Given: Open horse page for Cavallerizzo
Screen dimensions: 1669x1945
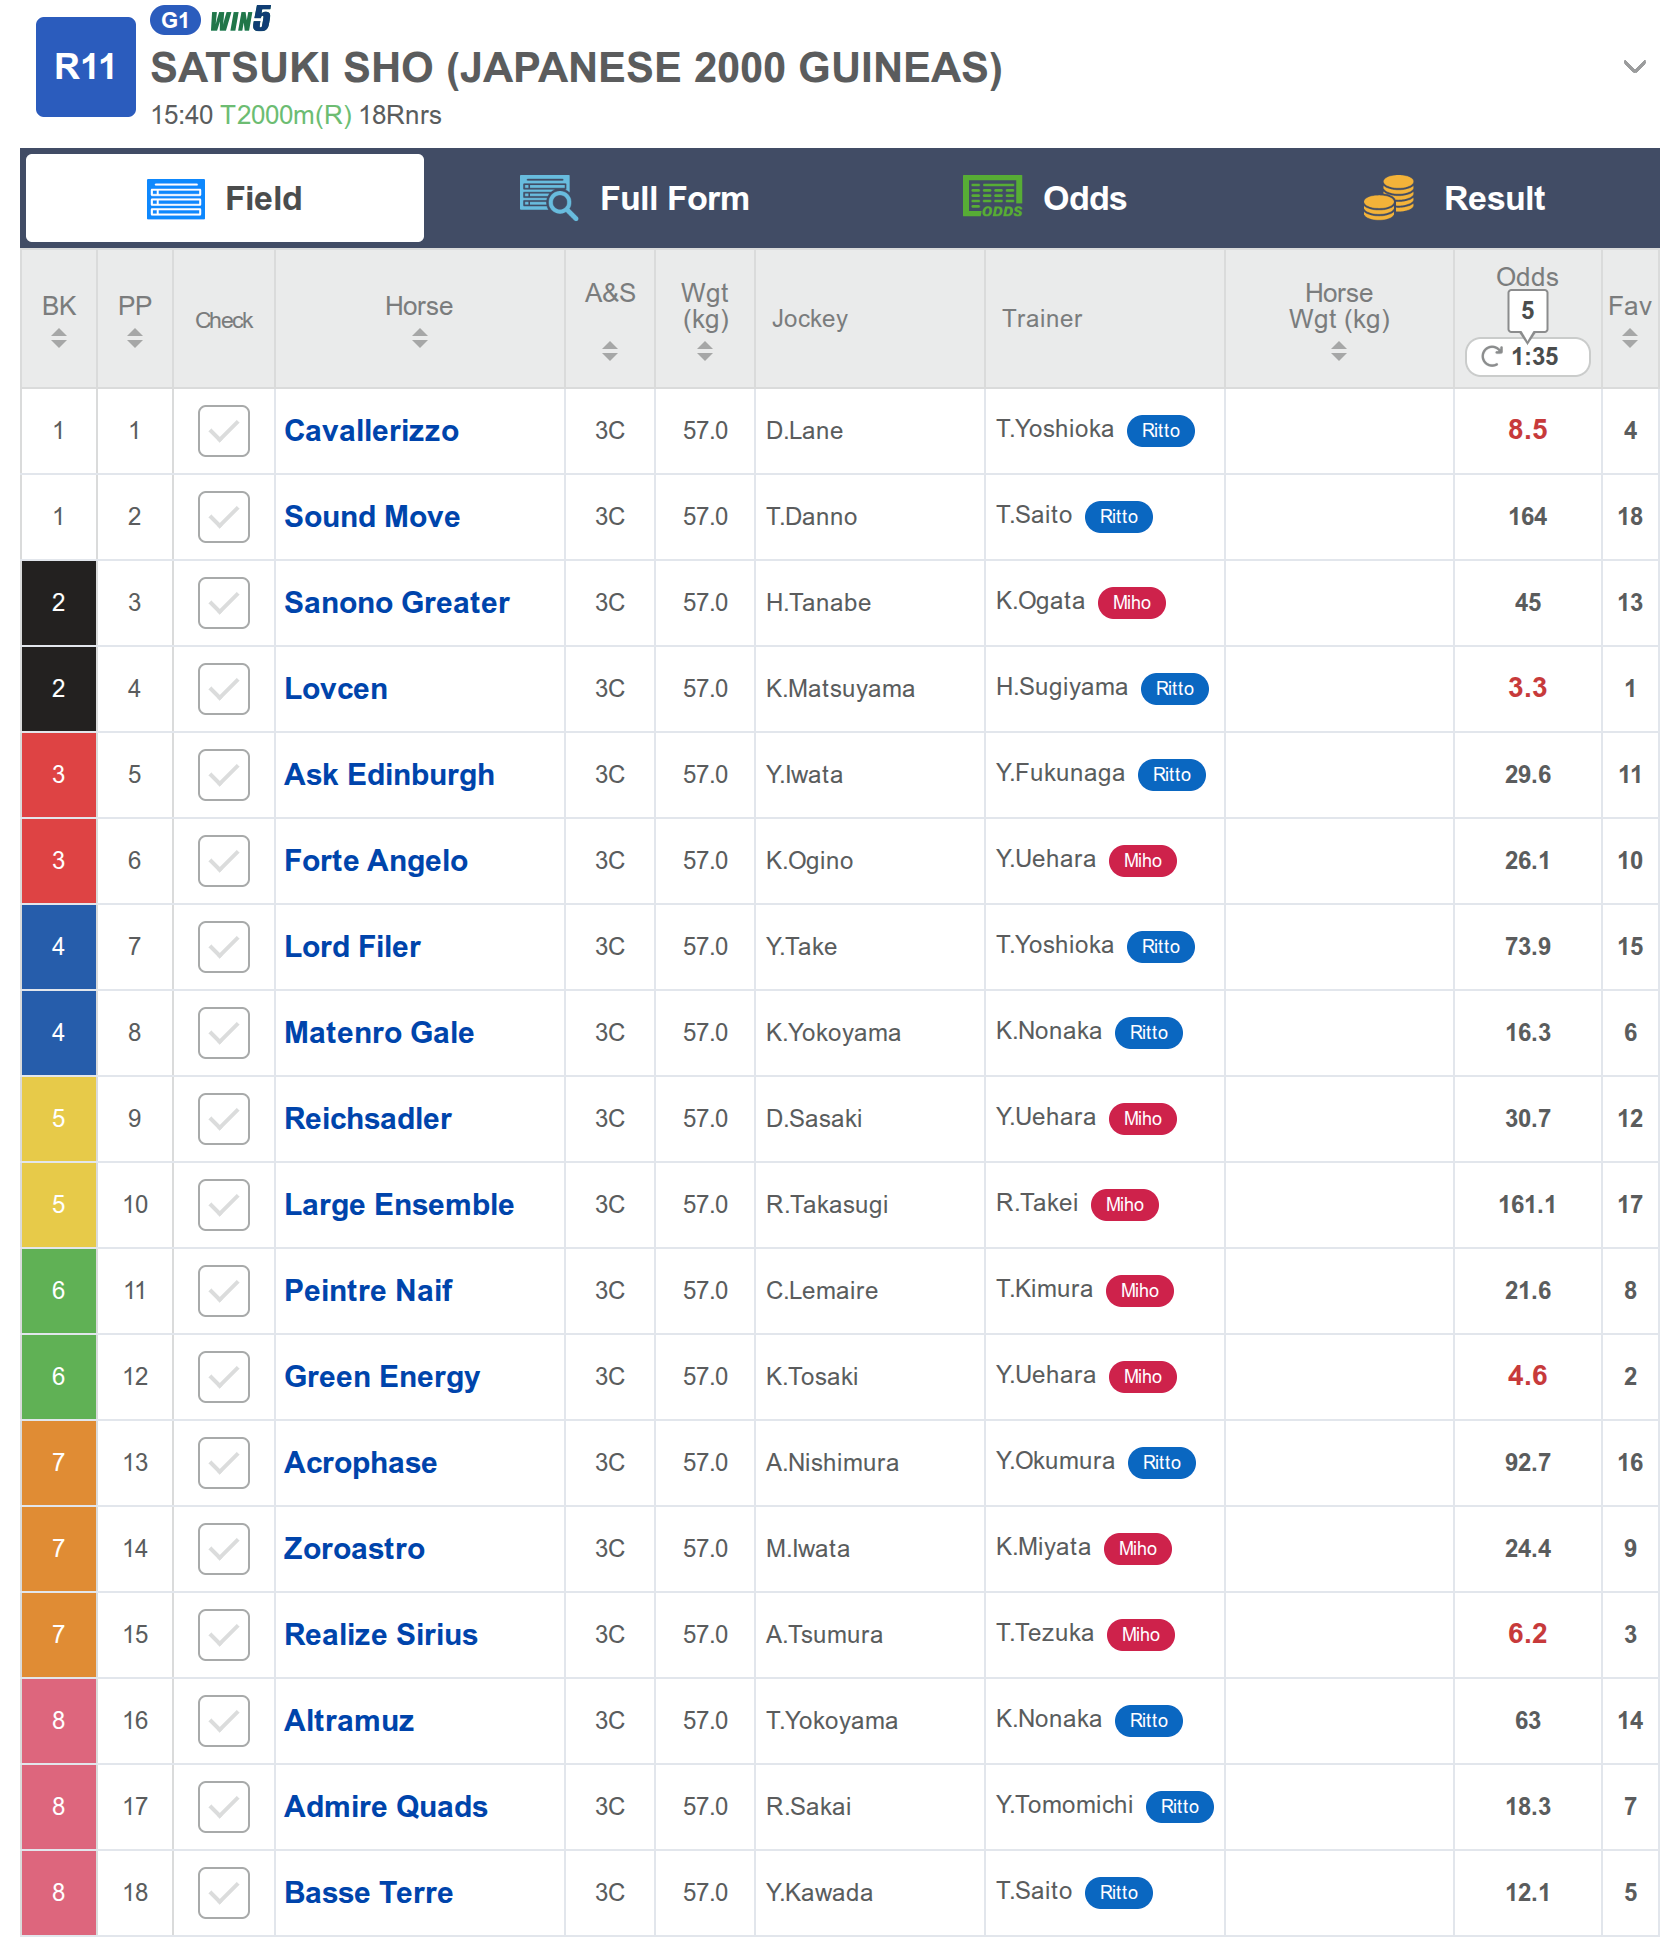Looking at the screenshot, I should 372,431.
